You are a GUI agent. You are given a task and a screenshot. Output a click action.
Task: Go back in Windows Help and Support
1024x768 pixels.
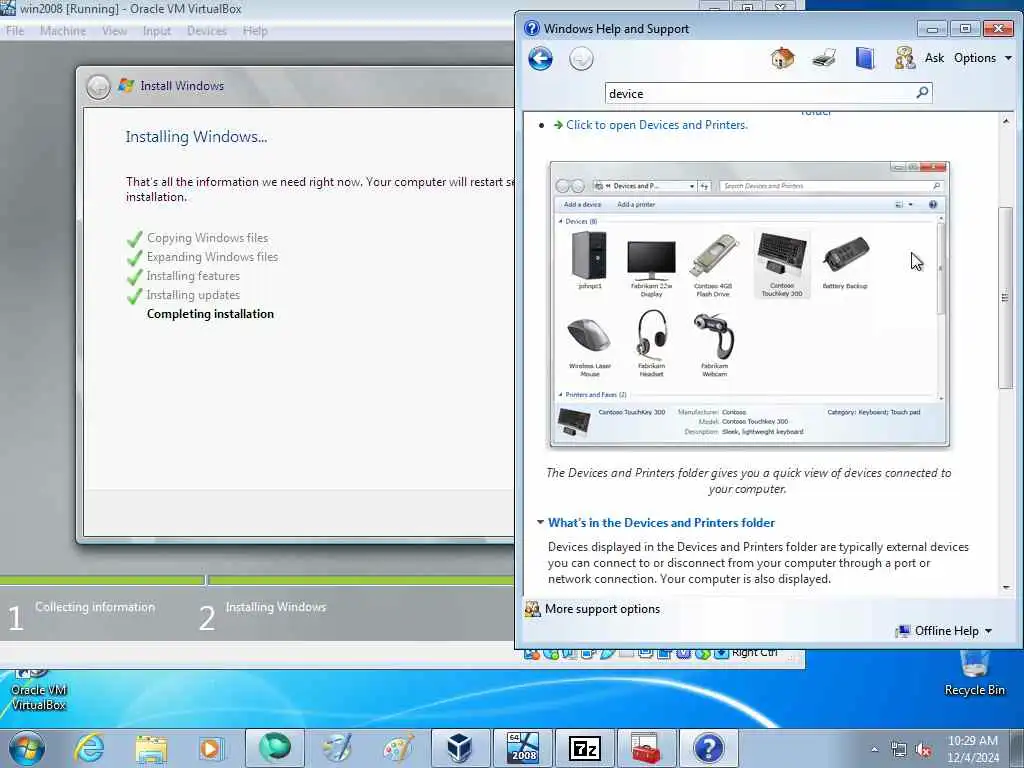(540, 59)
